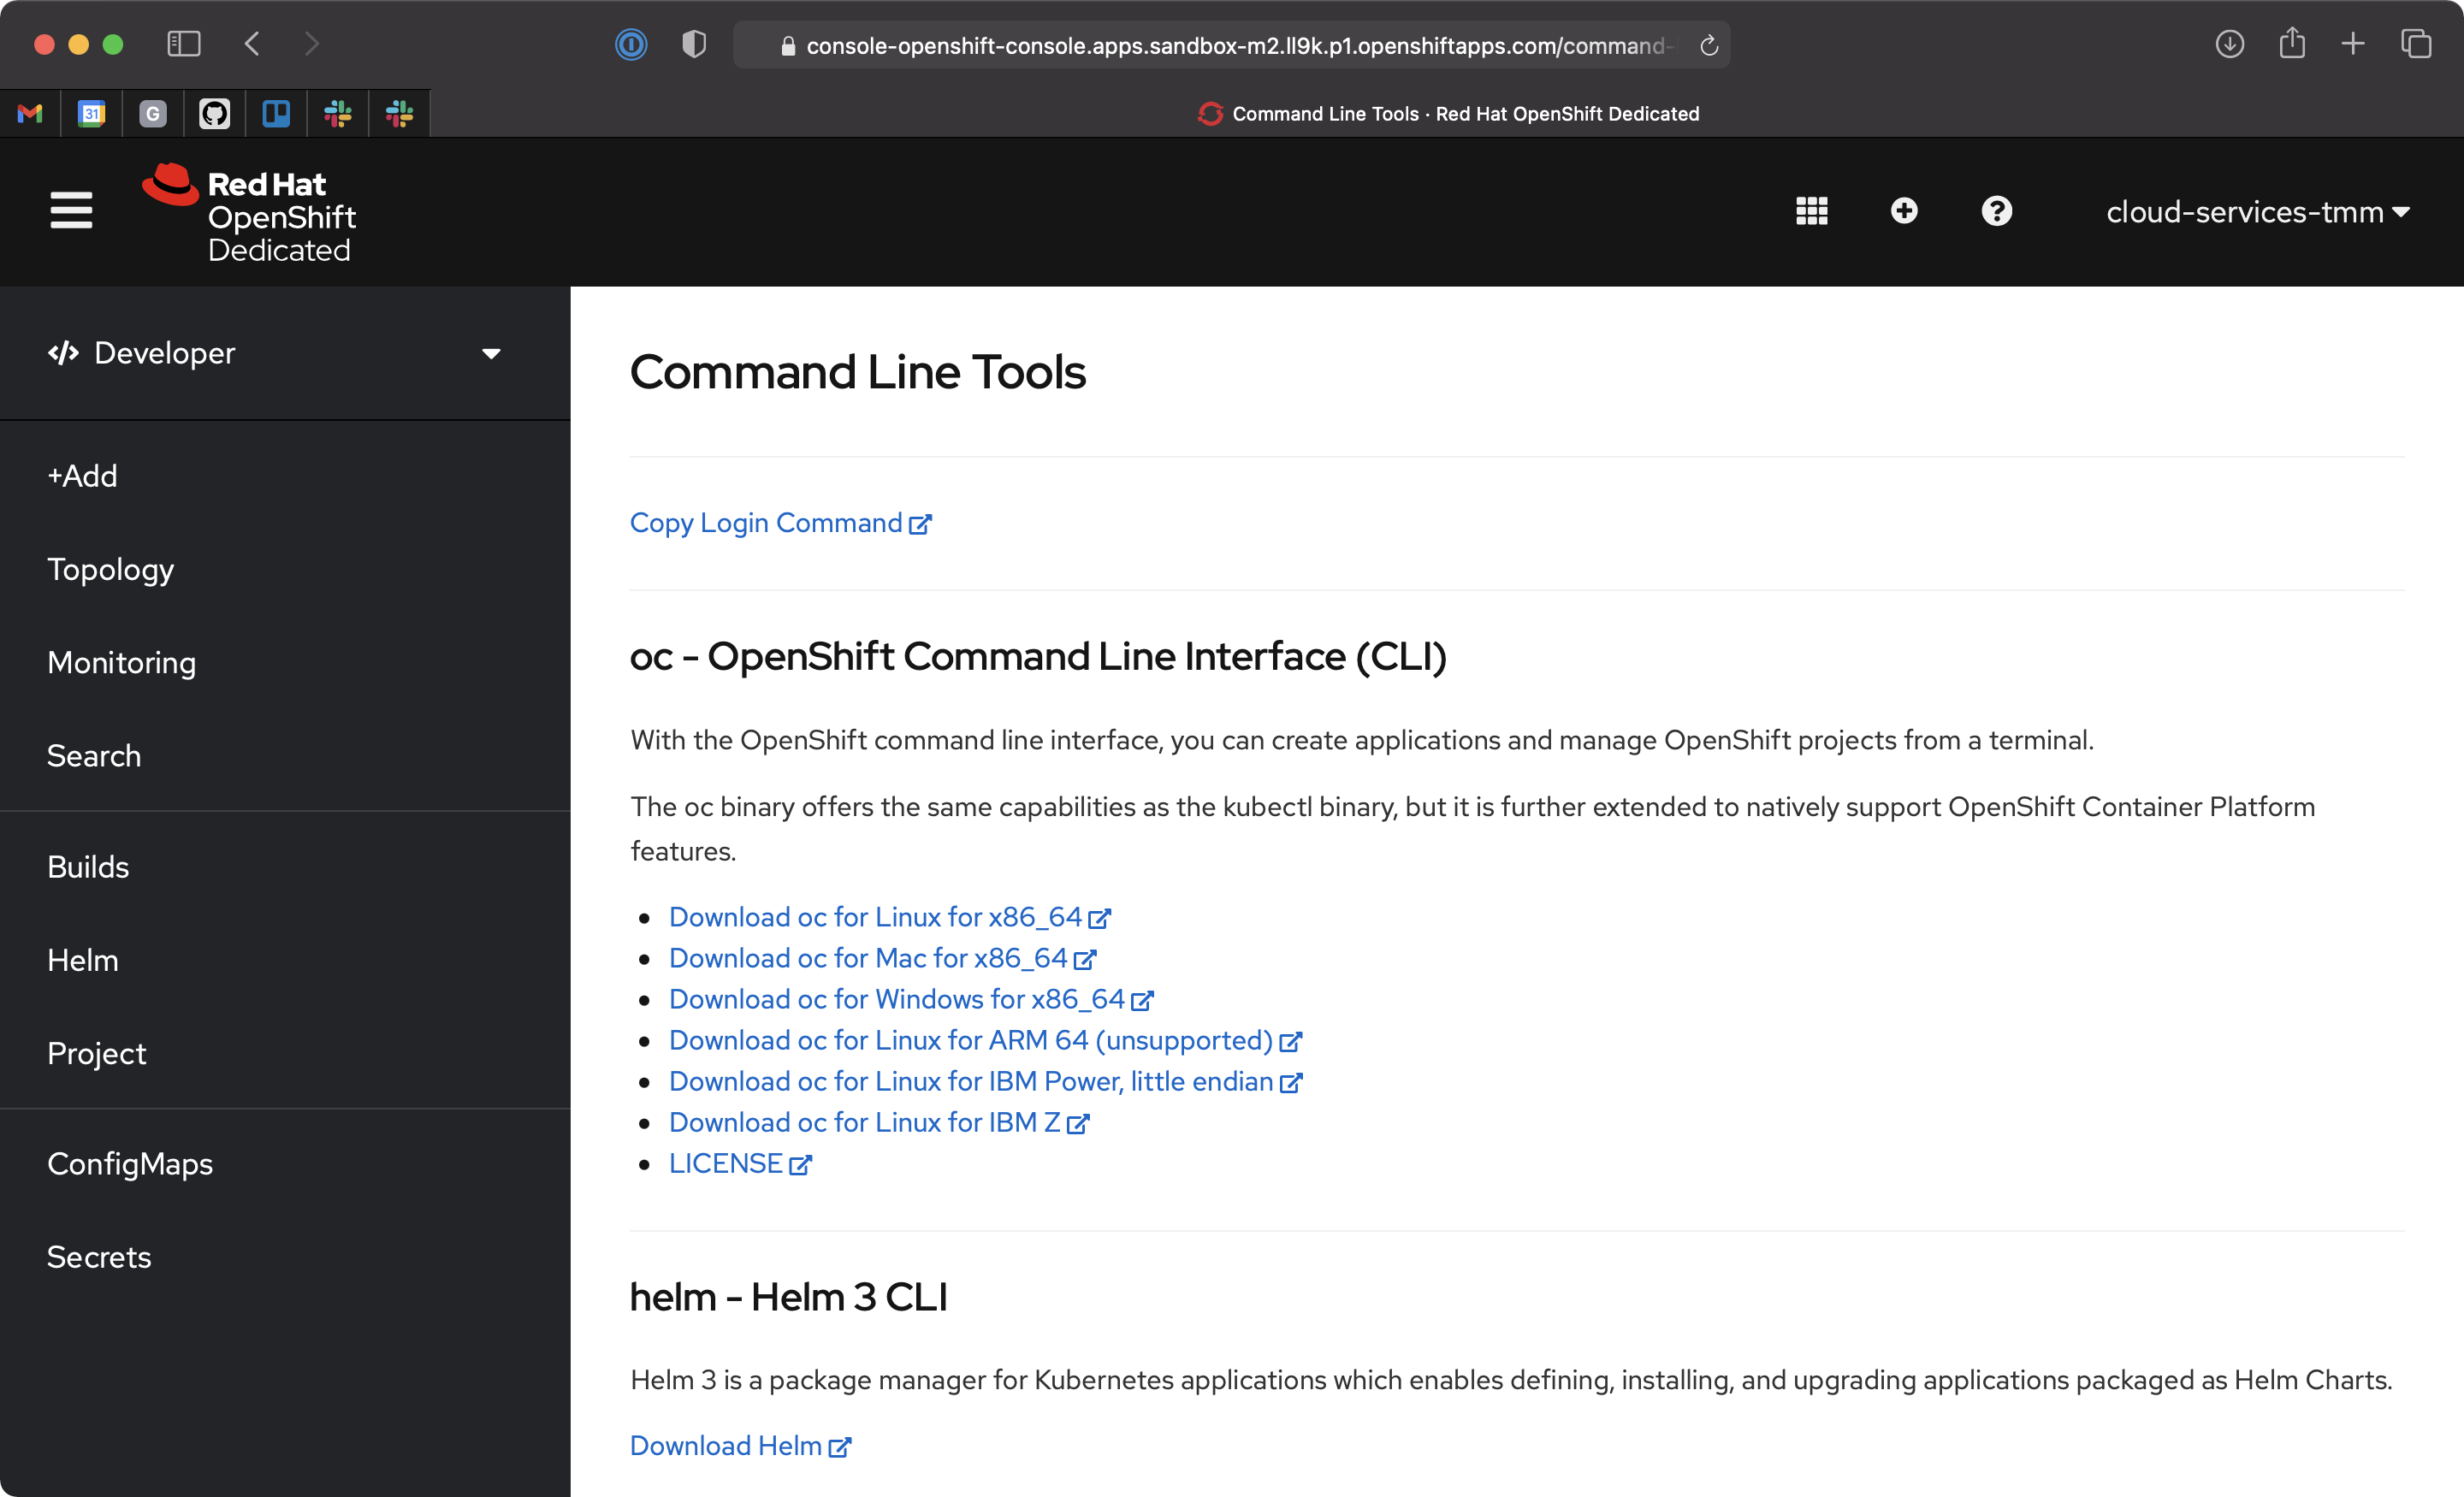This screenshot has height=1497, width=2464.
Task: Click the content blocker shield icon
Action: 693,44
